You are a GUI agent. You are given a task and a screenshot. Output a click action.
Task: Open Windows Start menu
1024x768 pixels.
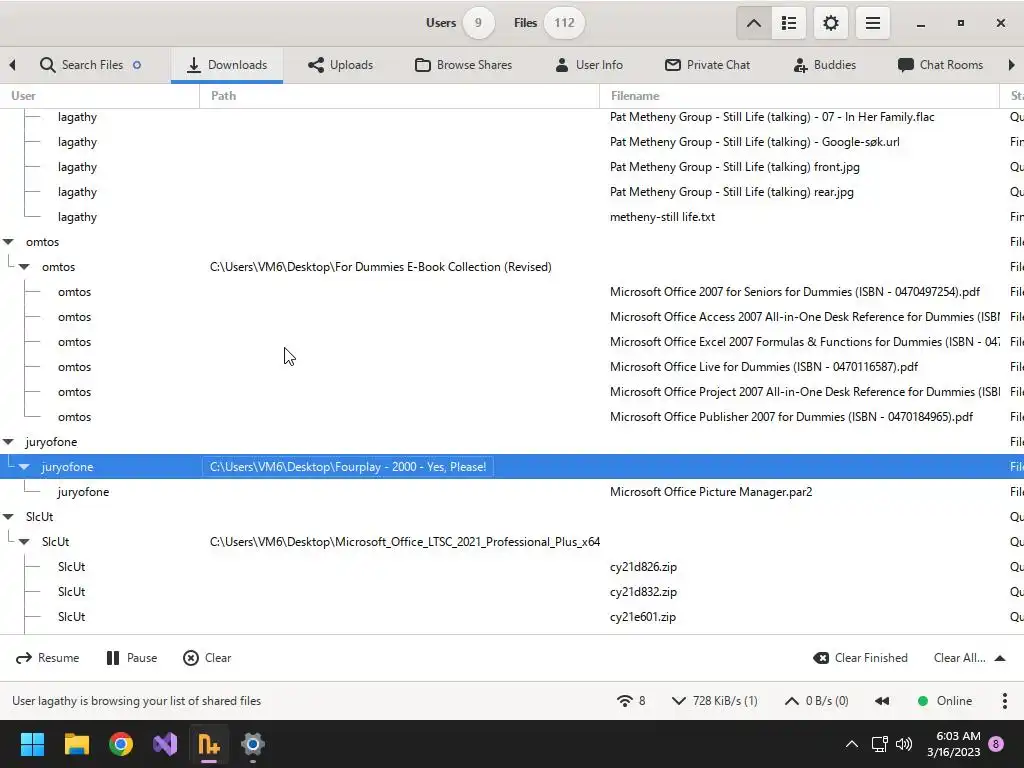click(x=32, y=744)
